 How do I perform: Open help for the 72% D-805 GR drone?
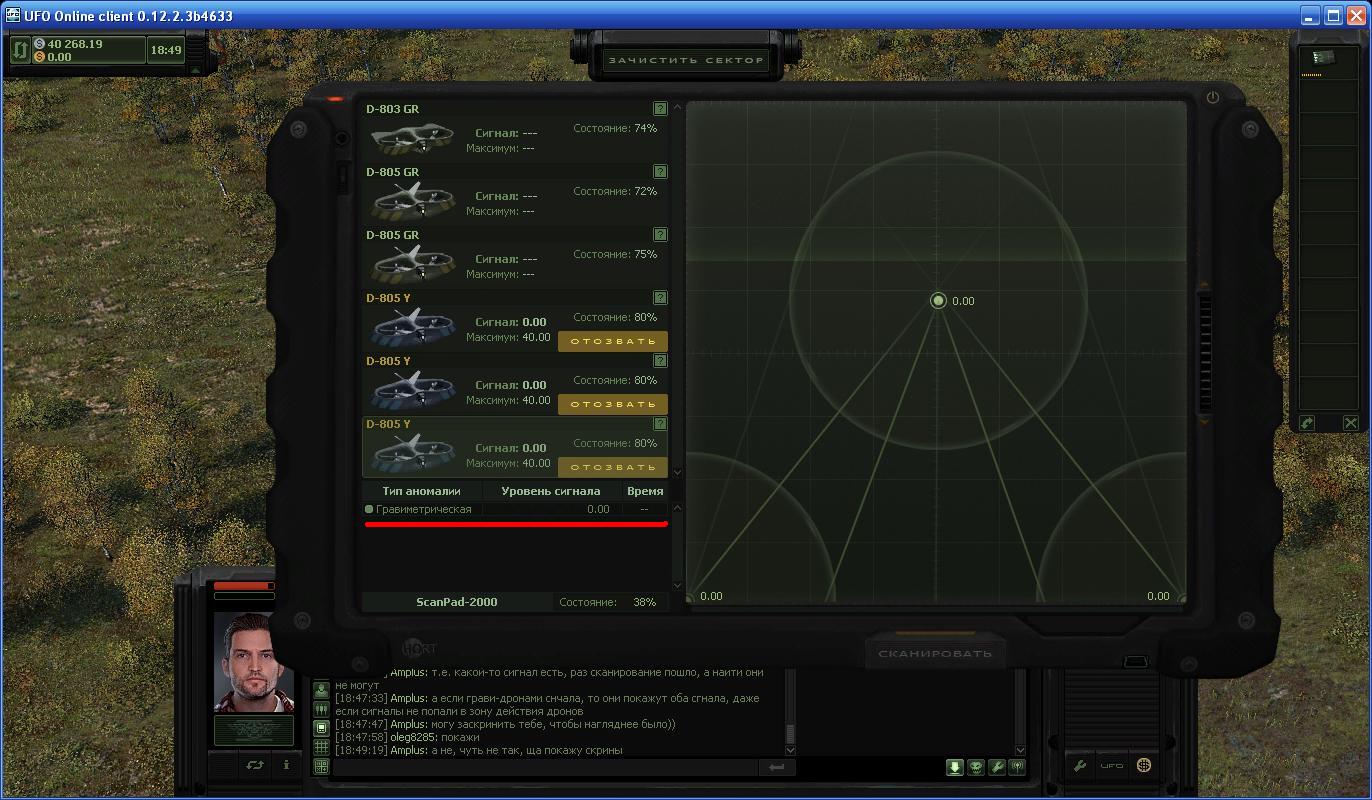[660, 171]
